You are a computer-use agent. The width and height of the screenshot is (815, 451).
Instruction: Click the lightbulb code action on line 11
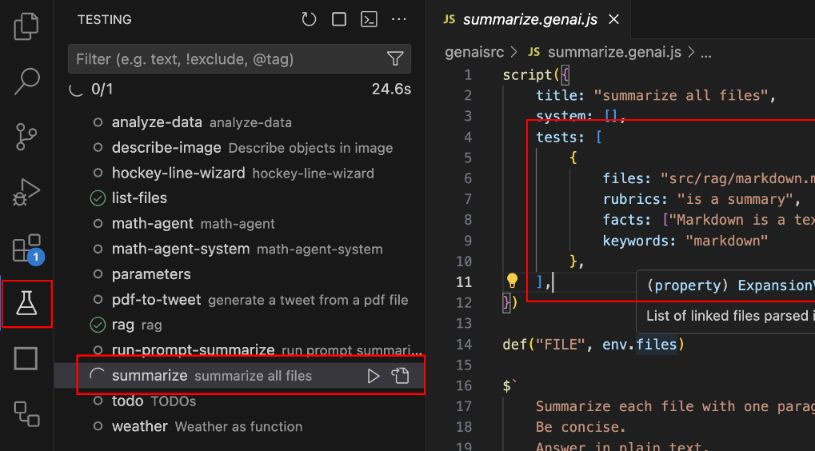pos(512,281)
